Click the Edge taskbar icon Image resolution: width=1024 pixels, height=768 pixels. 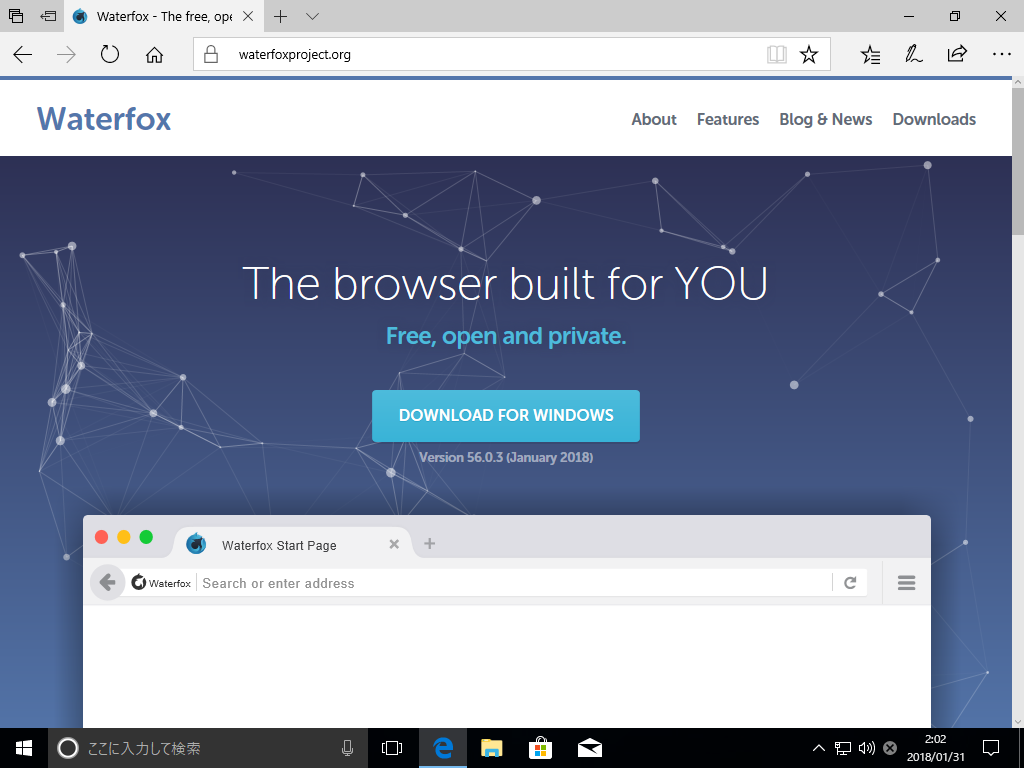coord(443,748)
